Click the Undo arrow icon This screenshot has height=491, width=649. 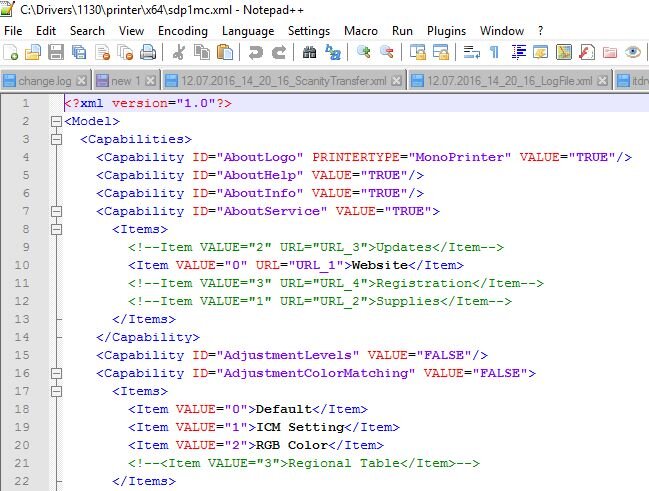click(x=255, y=52)
